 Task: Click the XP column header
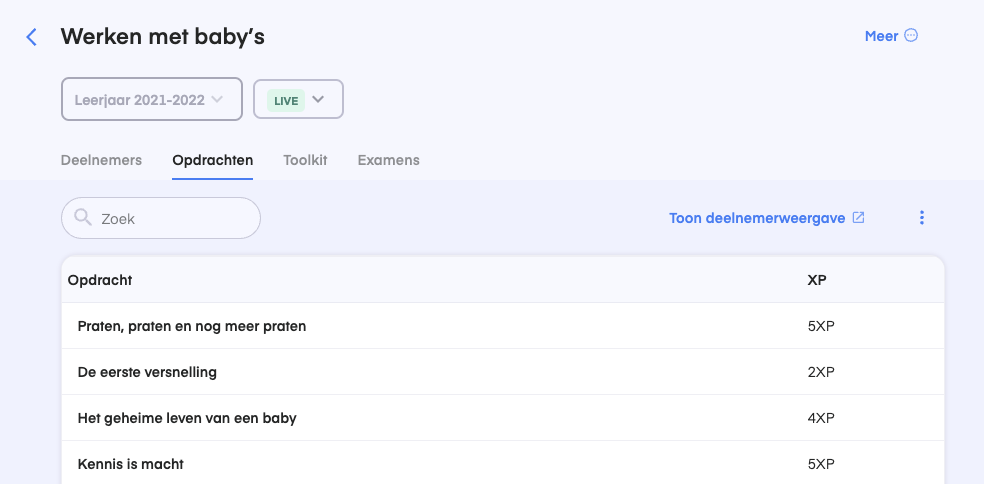coord(817,280)
